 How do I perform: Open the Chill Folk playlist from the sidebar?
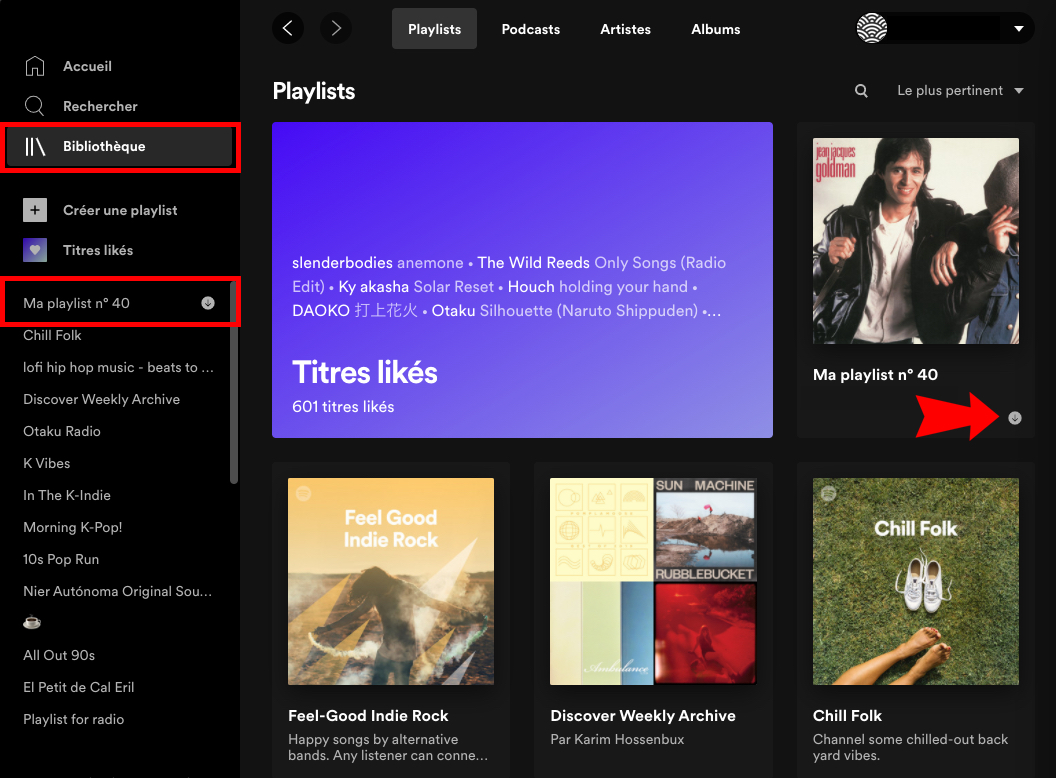51,335
